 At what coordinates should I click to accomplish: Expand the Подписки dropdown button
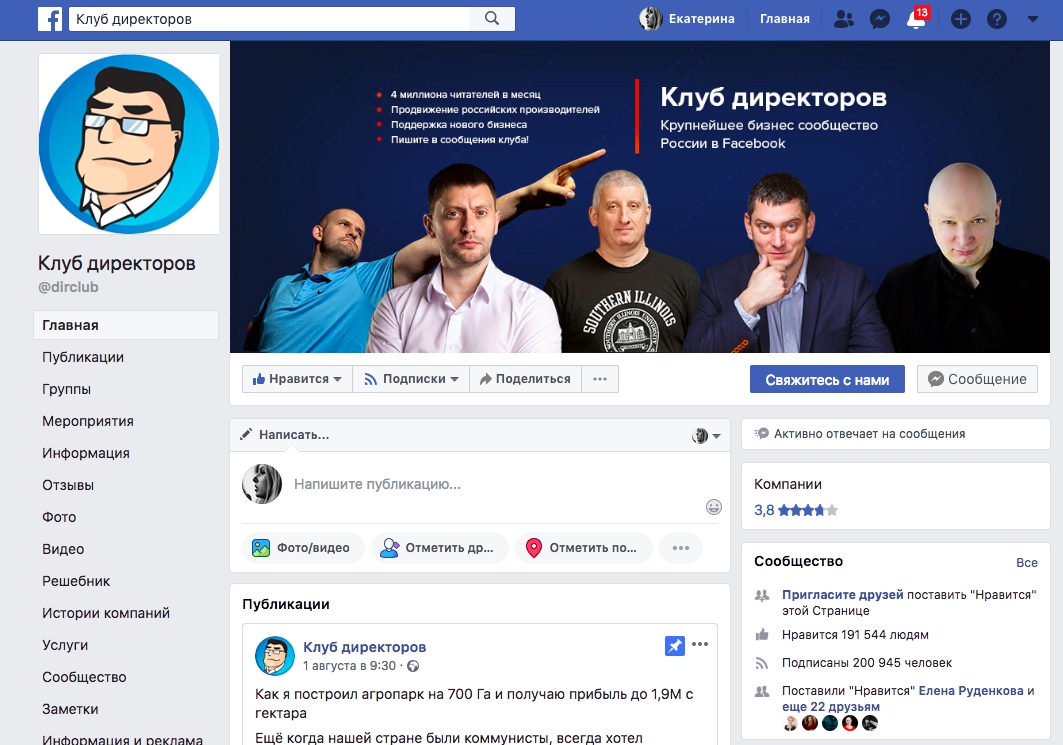coord(411,379)
